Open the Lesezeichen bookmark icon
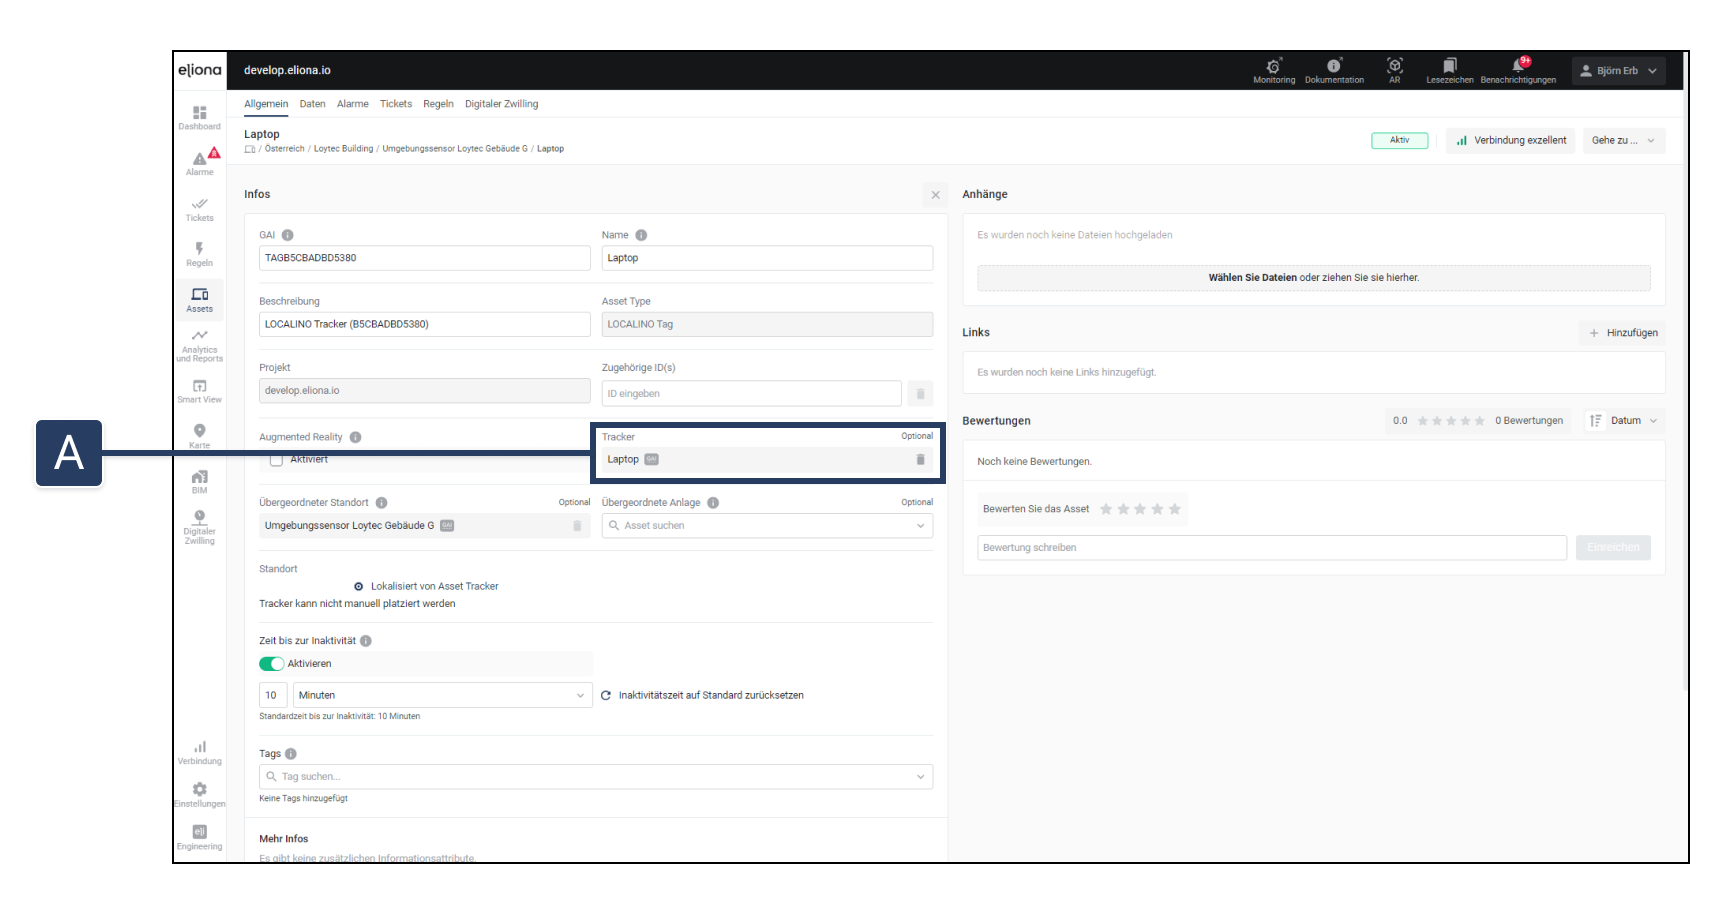1724x914 pixels. click(x=1449, y=69)
